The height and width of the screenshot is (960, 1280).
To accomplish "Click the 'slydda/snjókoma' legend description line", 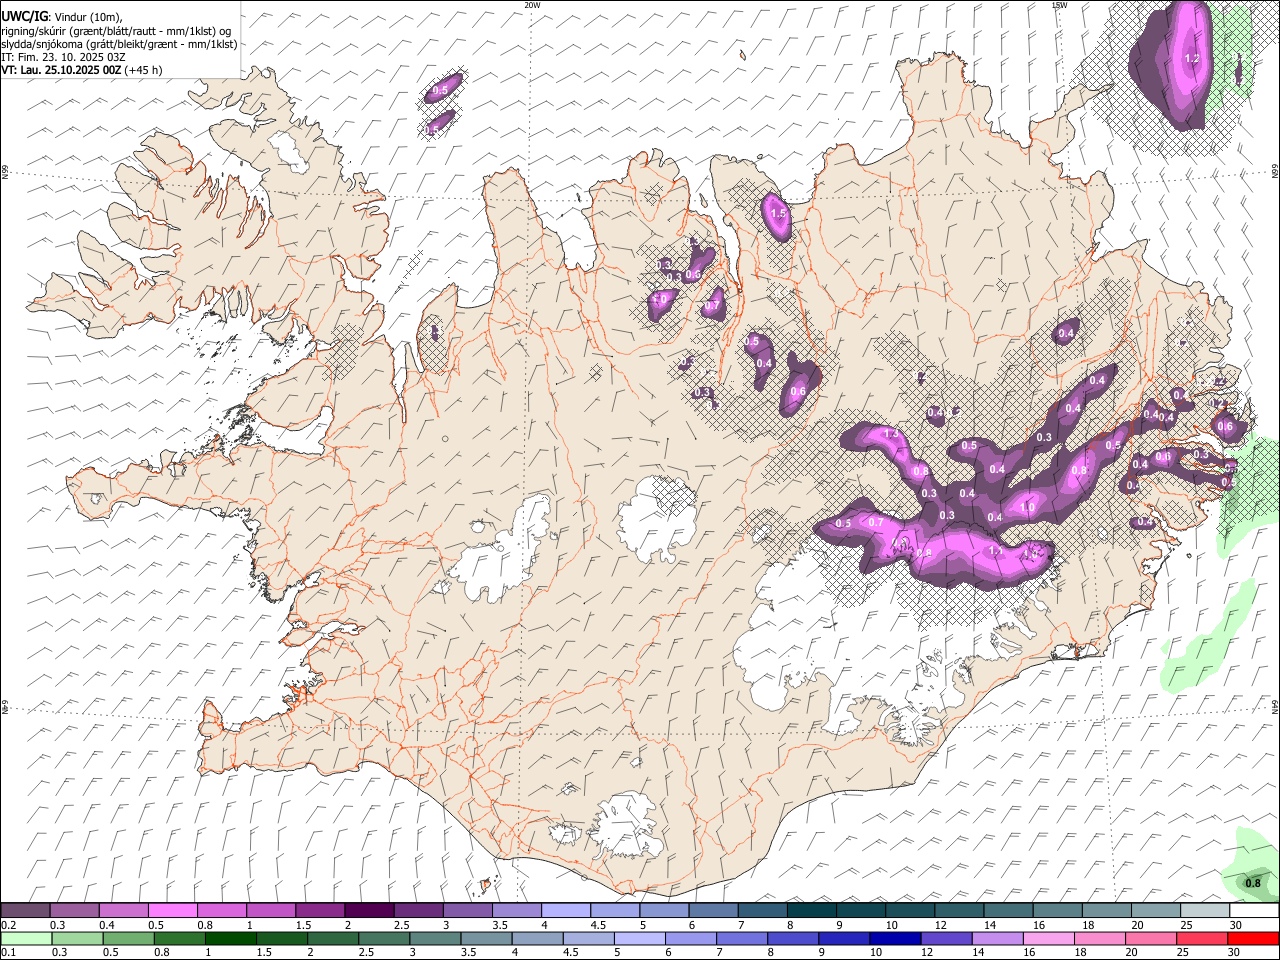I will [x=119, y=44].
